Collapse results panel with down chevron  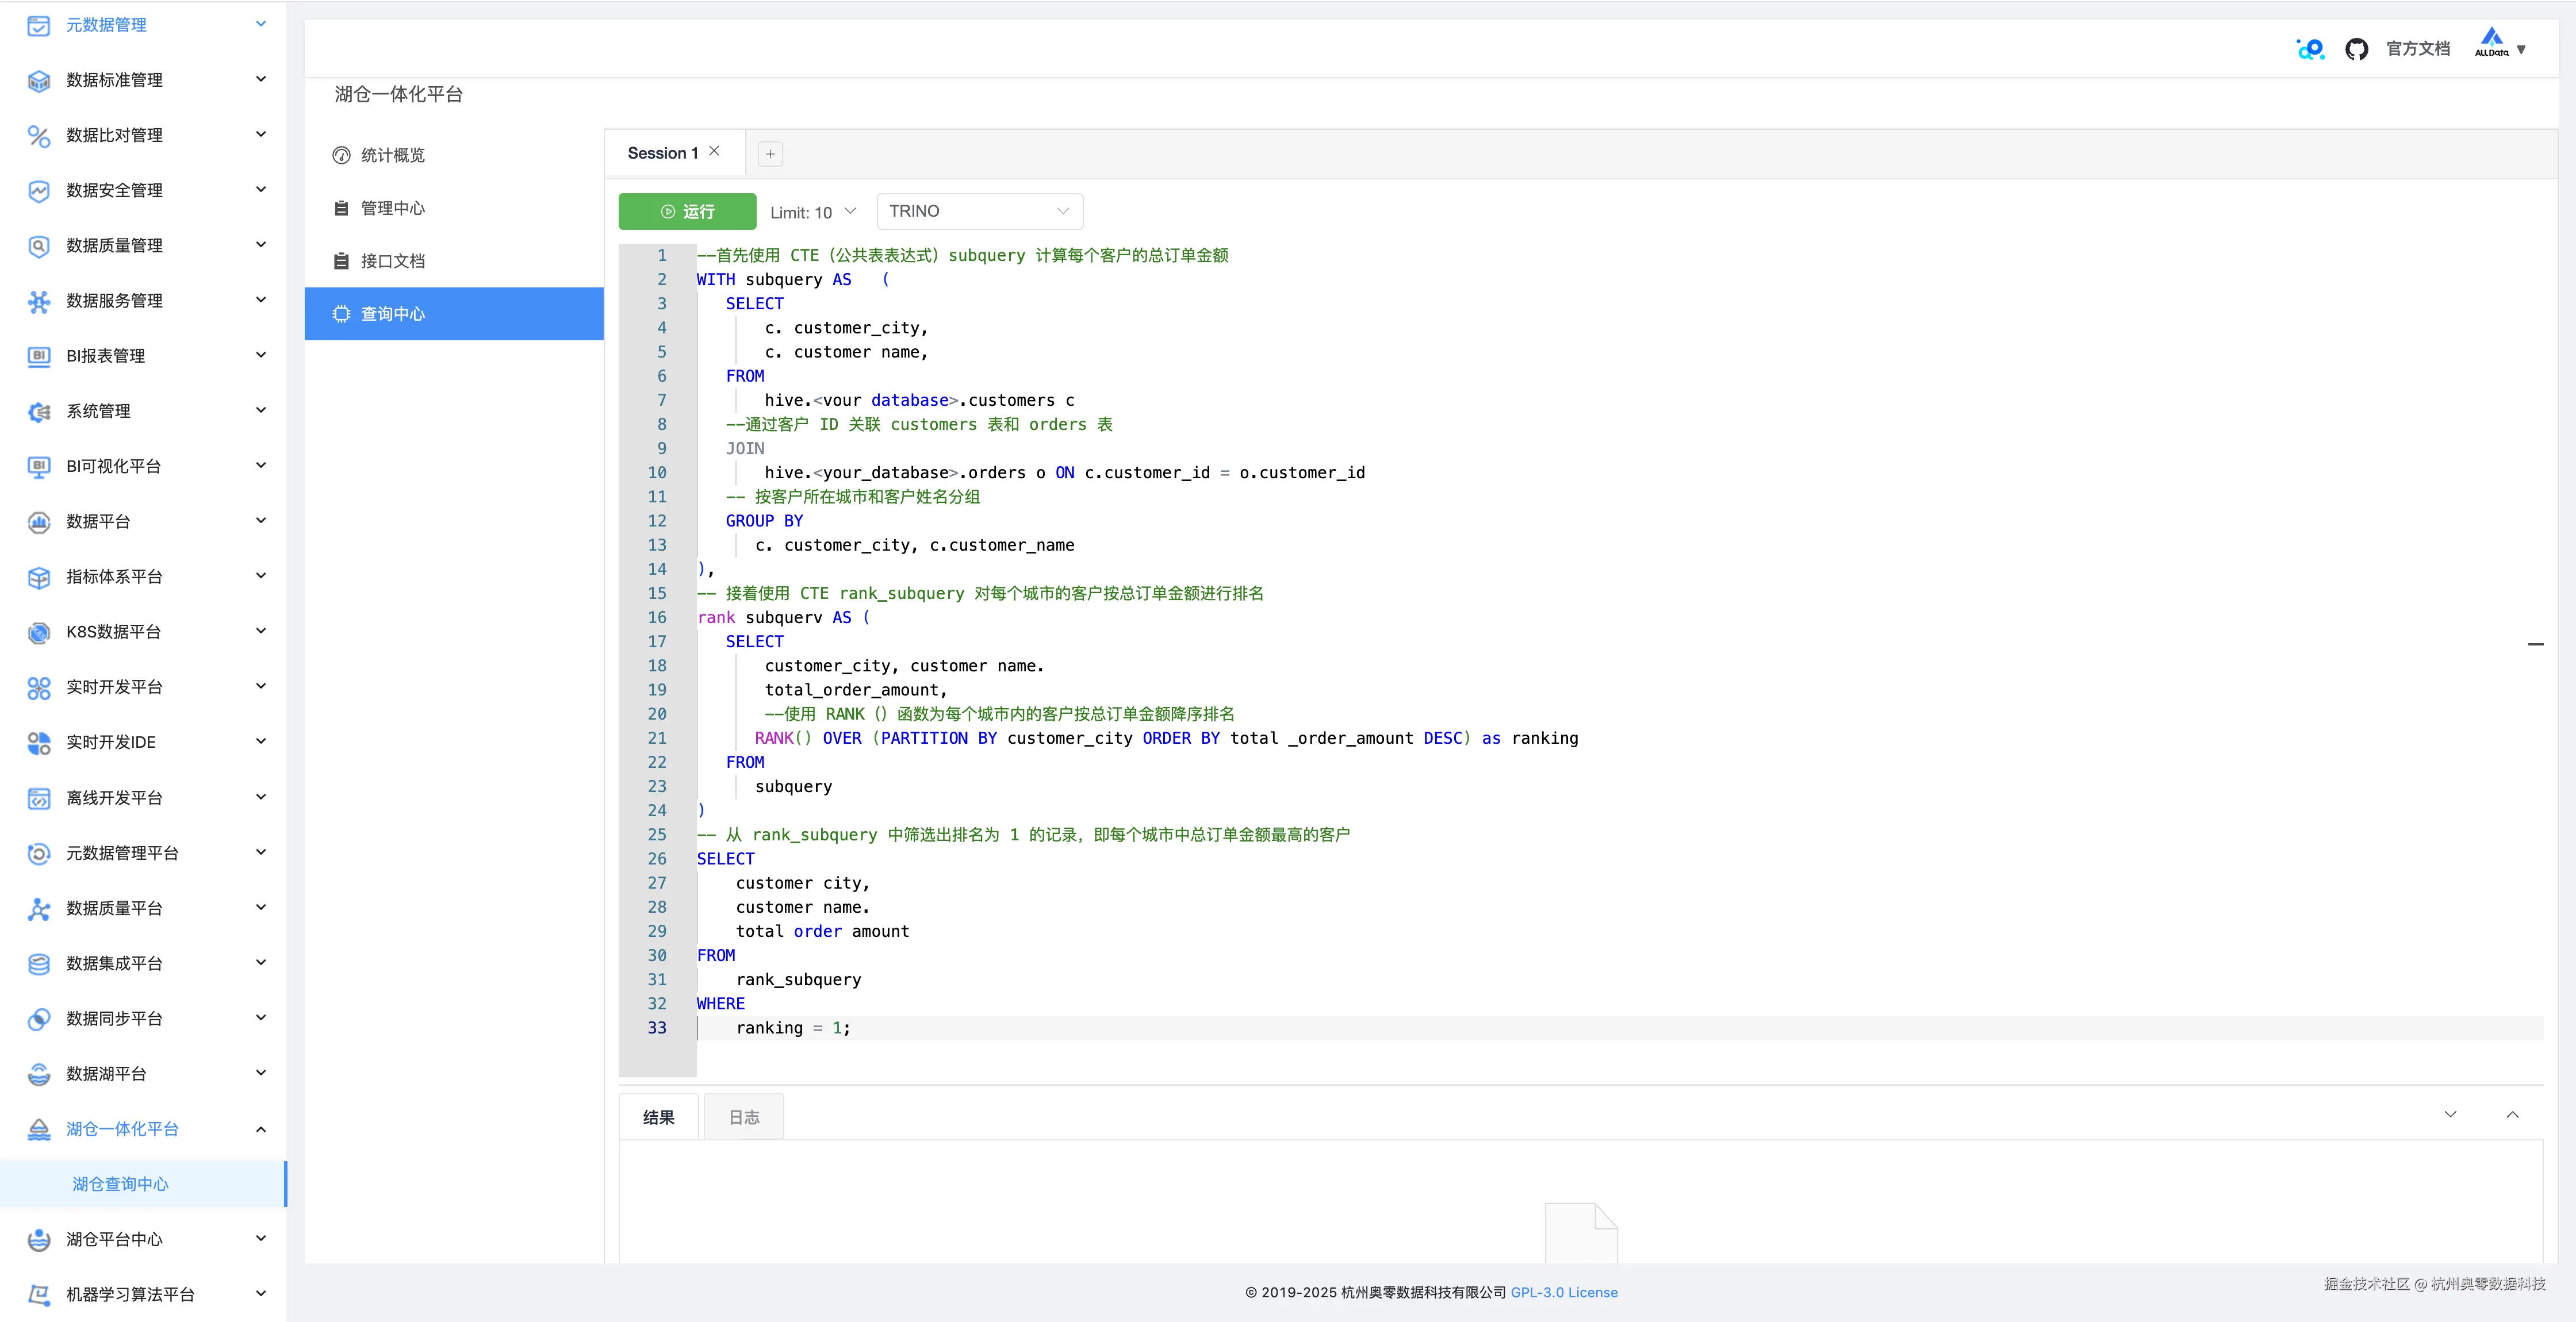2450,1114
